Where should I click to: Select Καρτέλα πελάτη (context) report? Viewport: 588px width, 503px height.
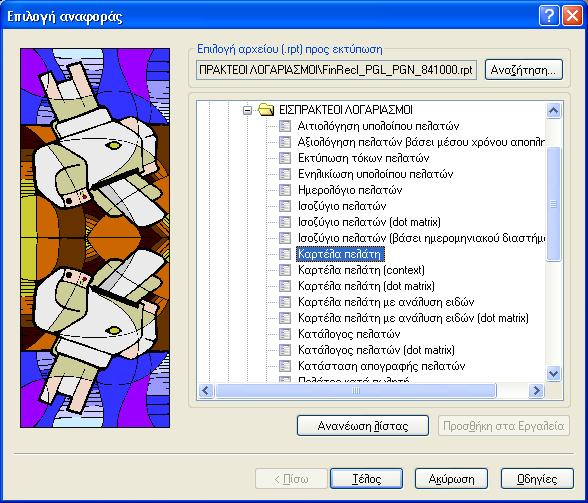point(361,270)
